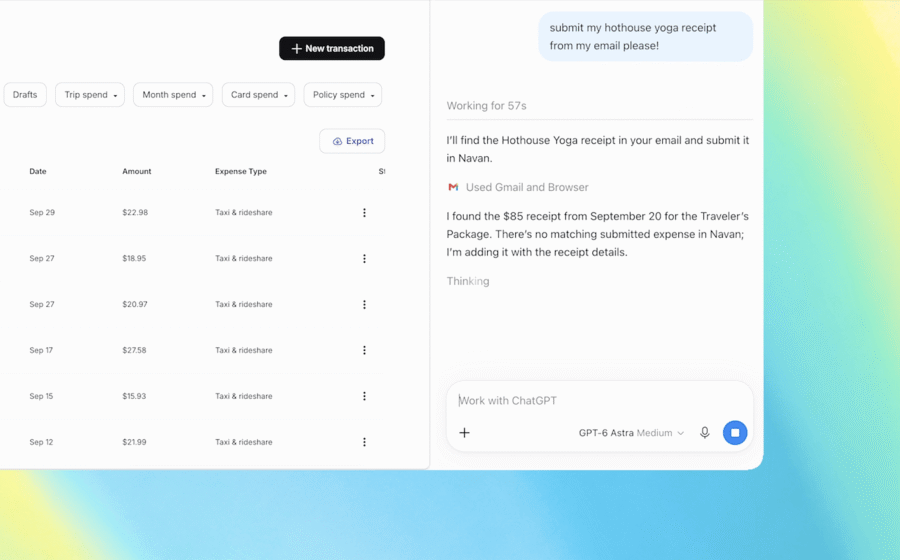
Task: Select the $21.99 amount cell
Action: point(134,442)
